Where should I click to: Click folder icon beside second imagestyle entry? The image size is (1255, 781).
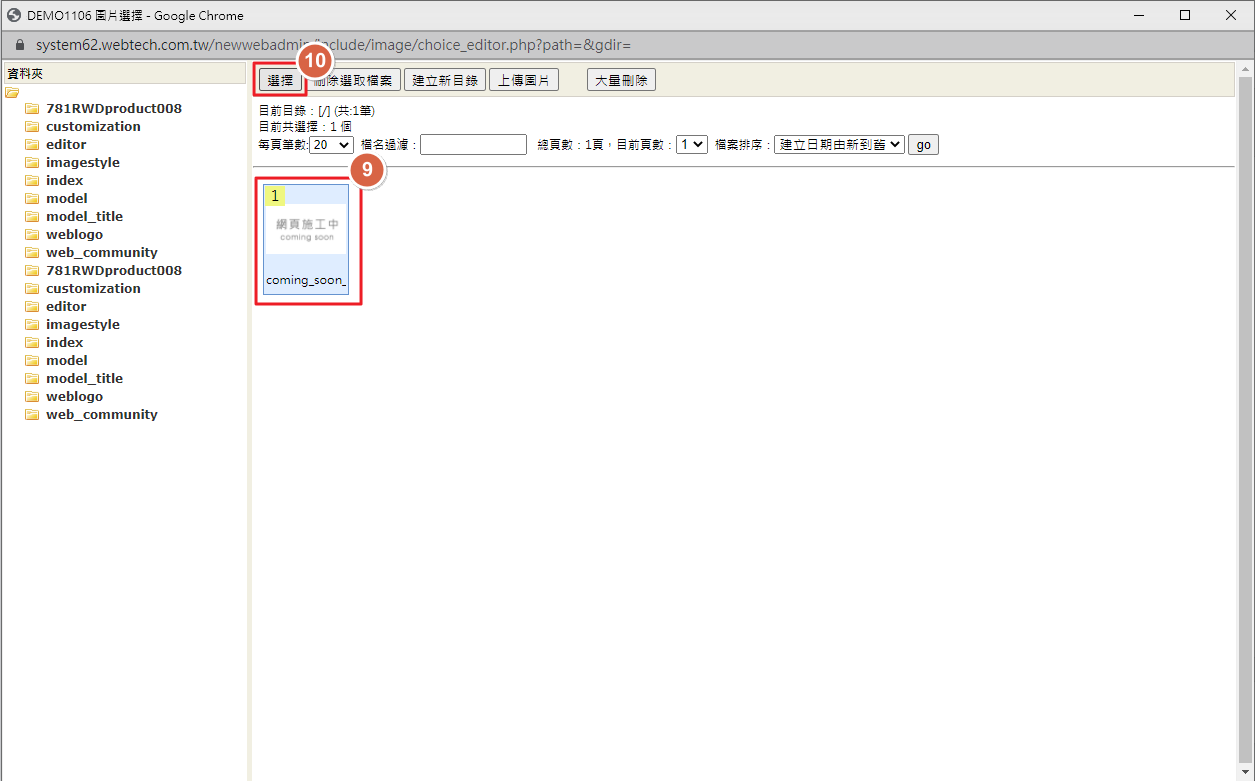[32, 325]
